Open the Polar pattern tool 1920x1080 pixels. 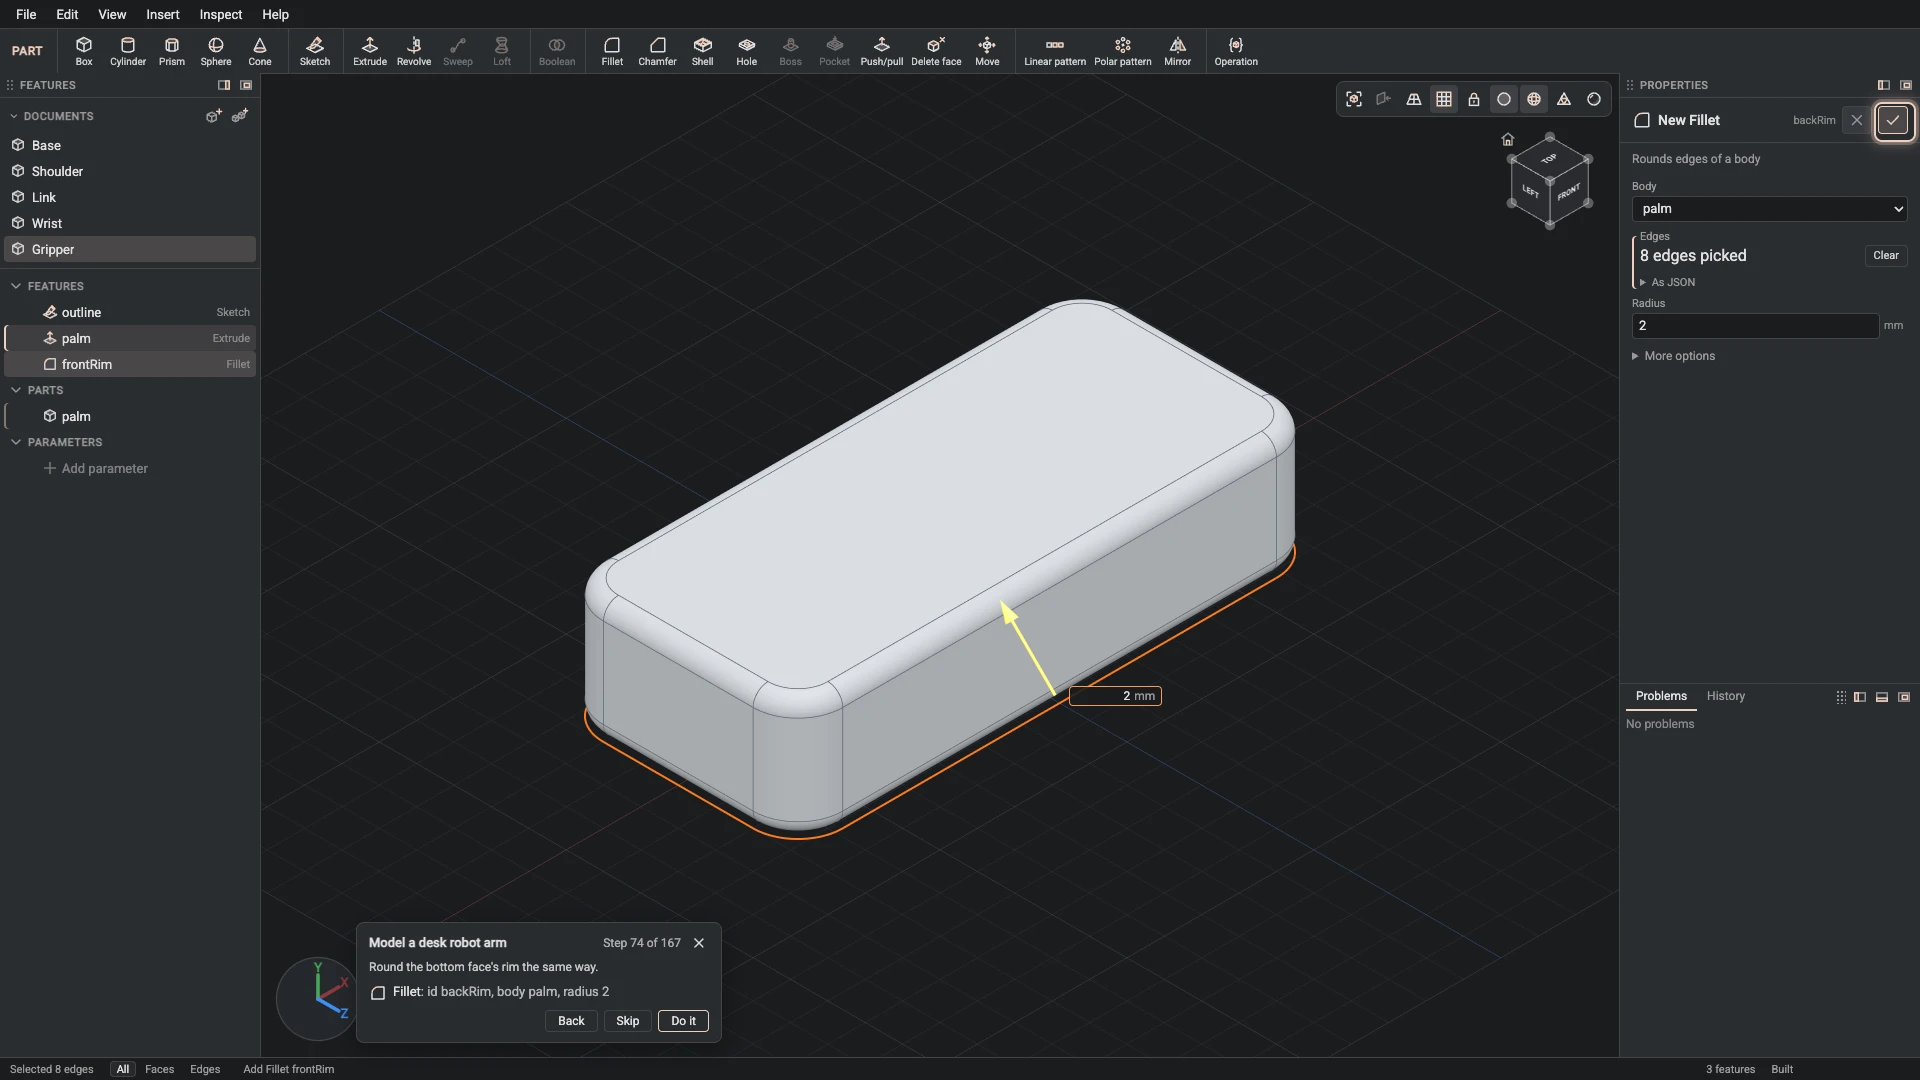tap(1123, 51)
